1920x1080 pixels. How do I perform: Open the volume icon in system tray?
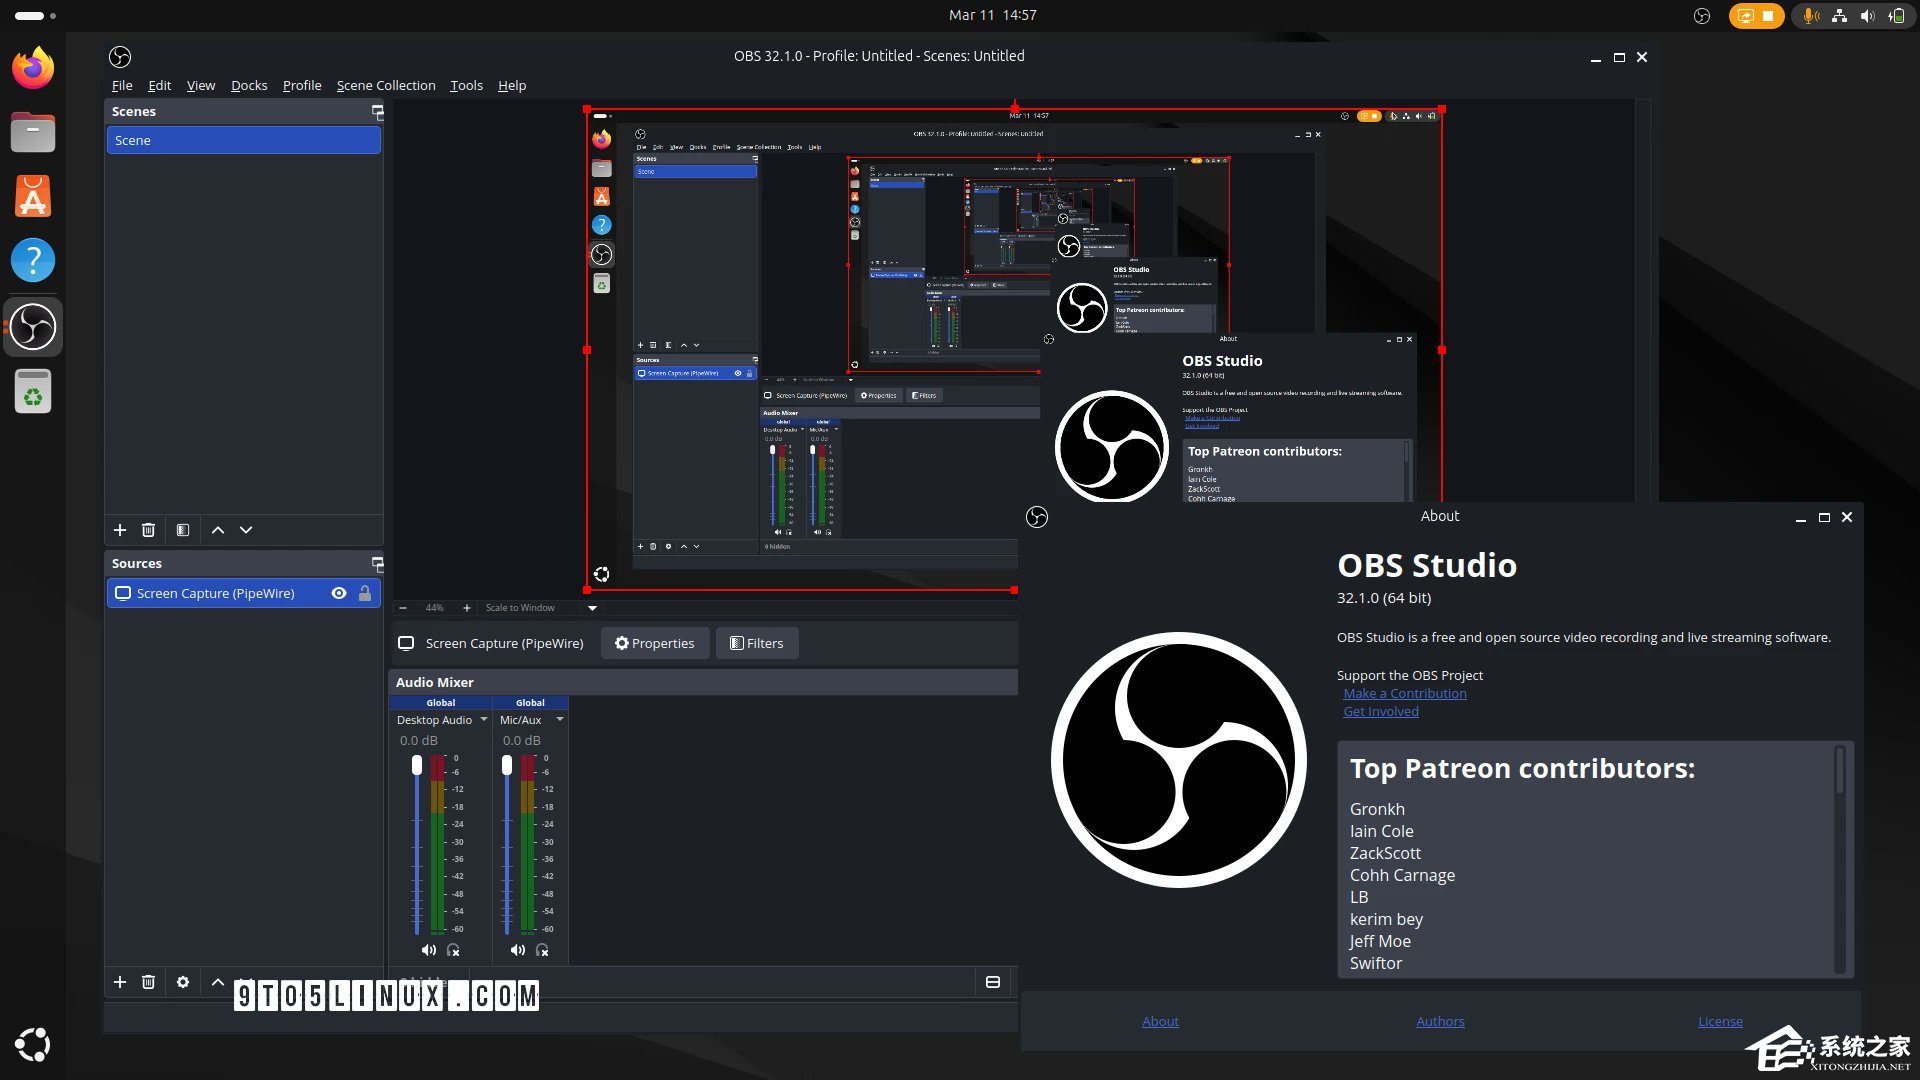coord(1867,16)
